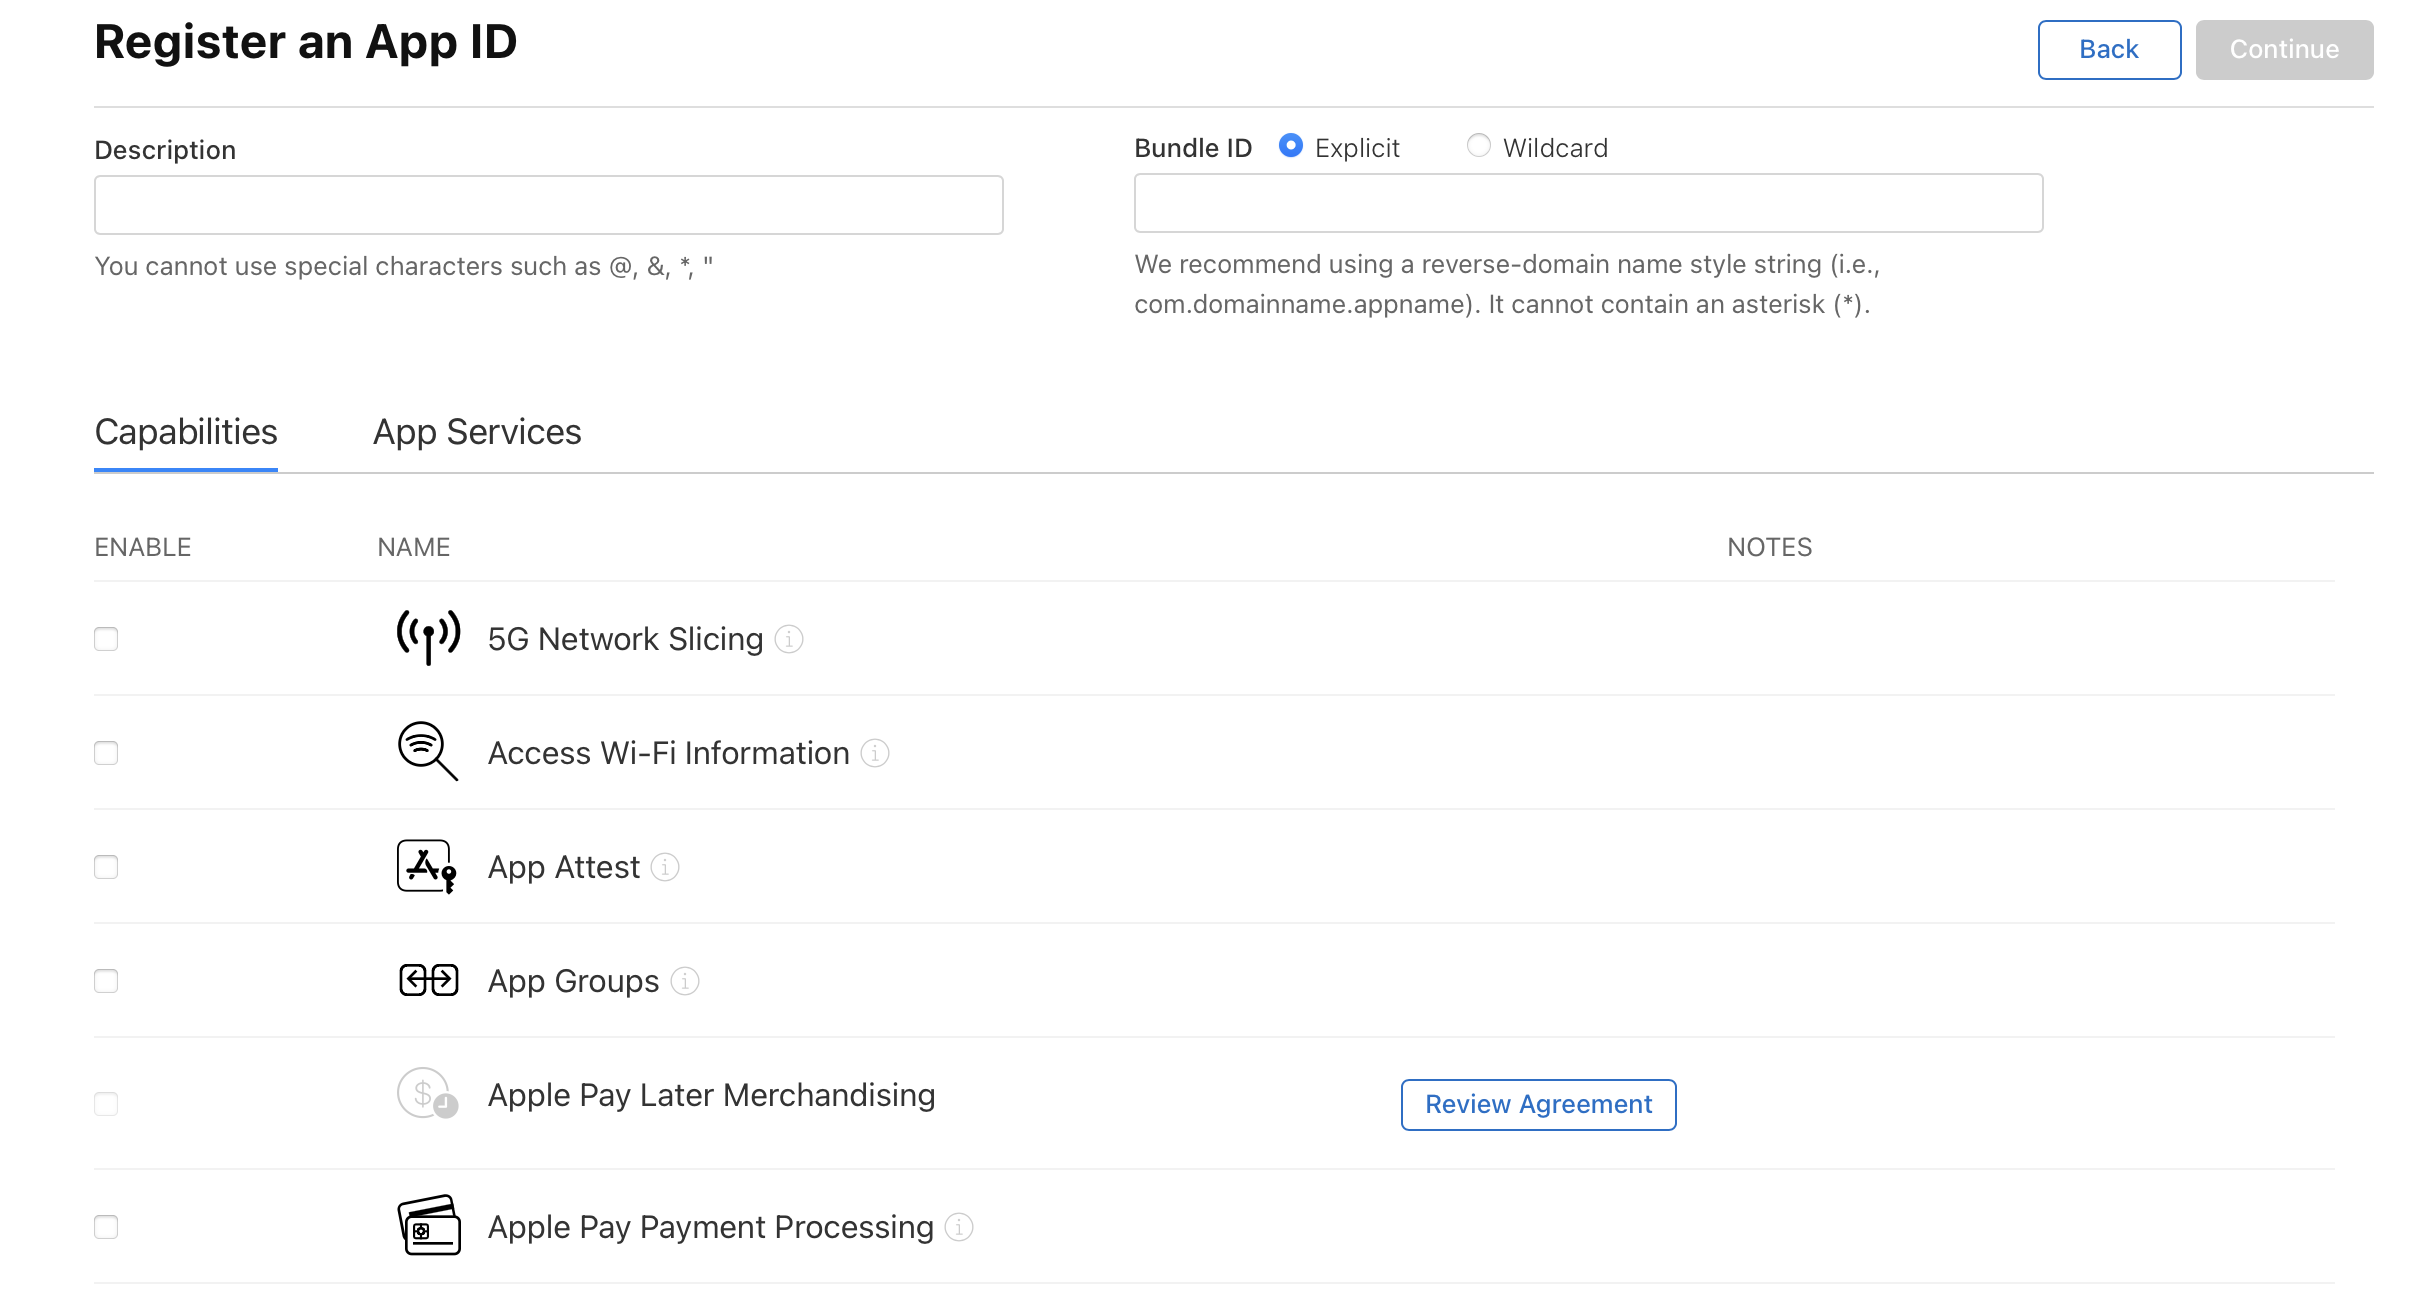Click the Access Wi-Fi Information info tooltip
This screenshot has width=2410, height=1292.
click(877, 754)
